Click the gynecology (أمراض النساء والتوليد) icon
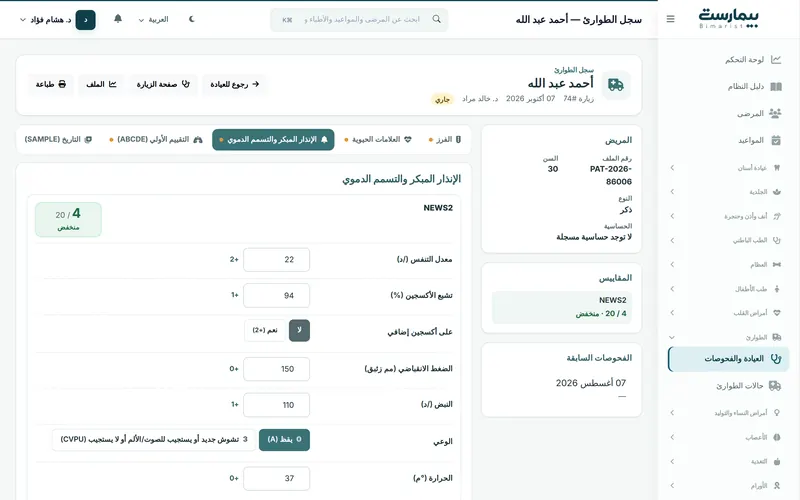 pos(777,413)
